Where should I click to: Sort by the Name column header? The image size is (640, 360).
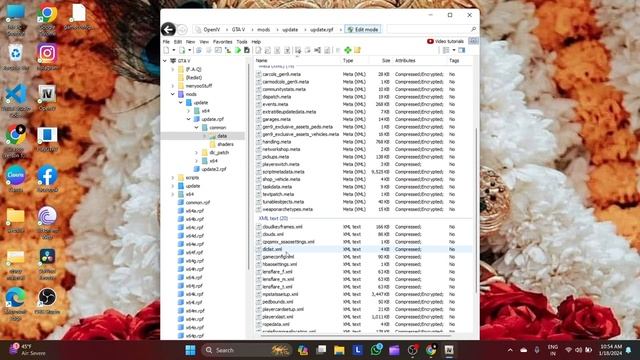(x=261, y=60)
